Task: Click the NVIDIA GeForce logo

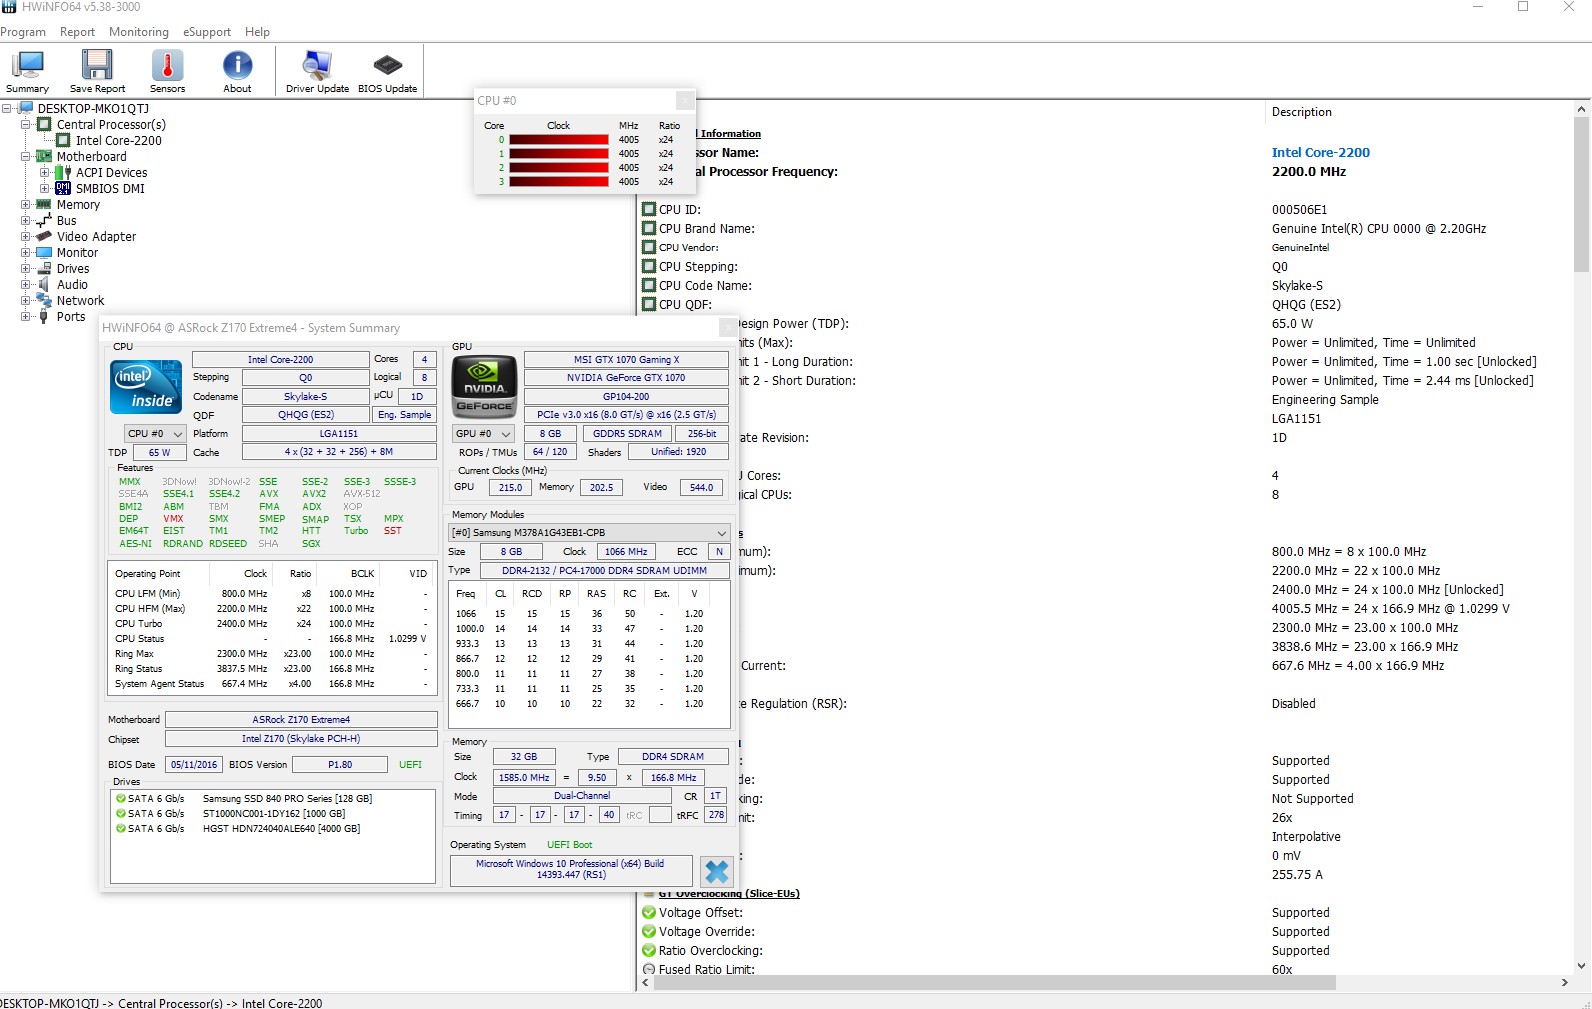Action: 485,386
